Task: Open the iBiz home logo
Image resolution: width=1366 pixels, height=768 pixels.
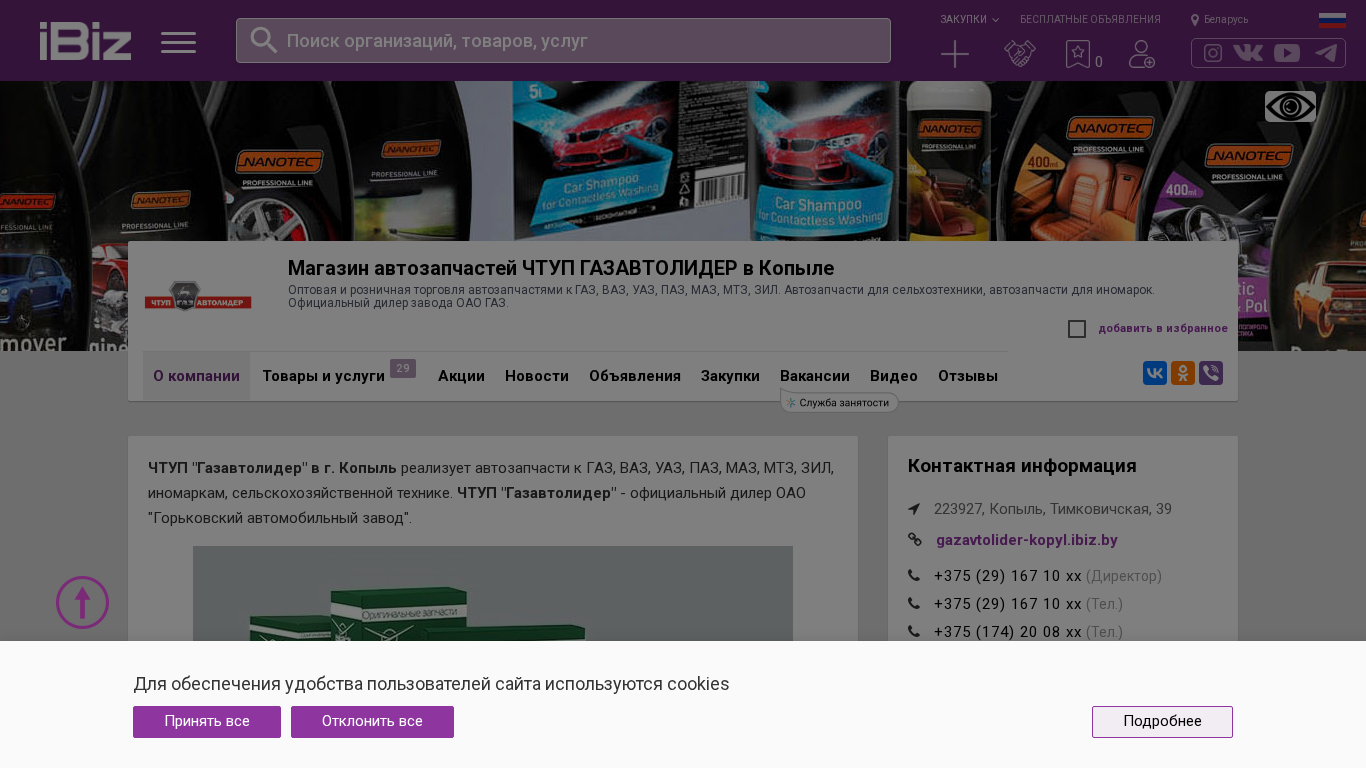Action: coord(85,41)
